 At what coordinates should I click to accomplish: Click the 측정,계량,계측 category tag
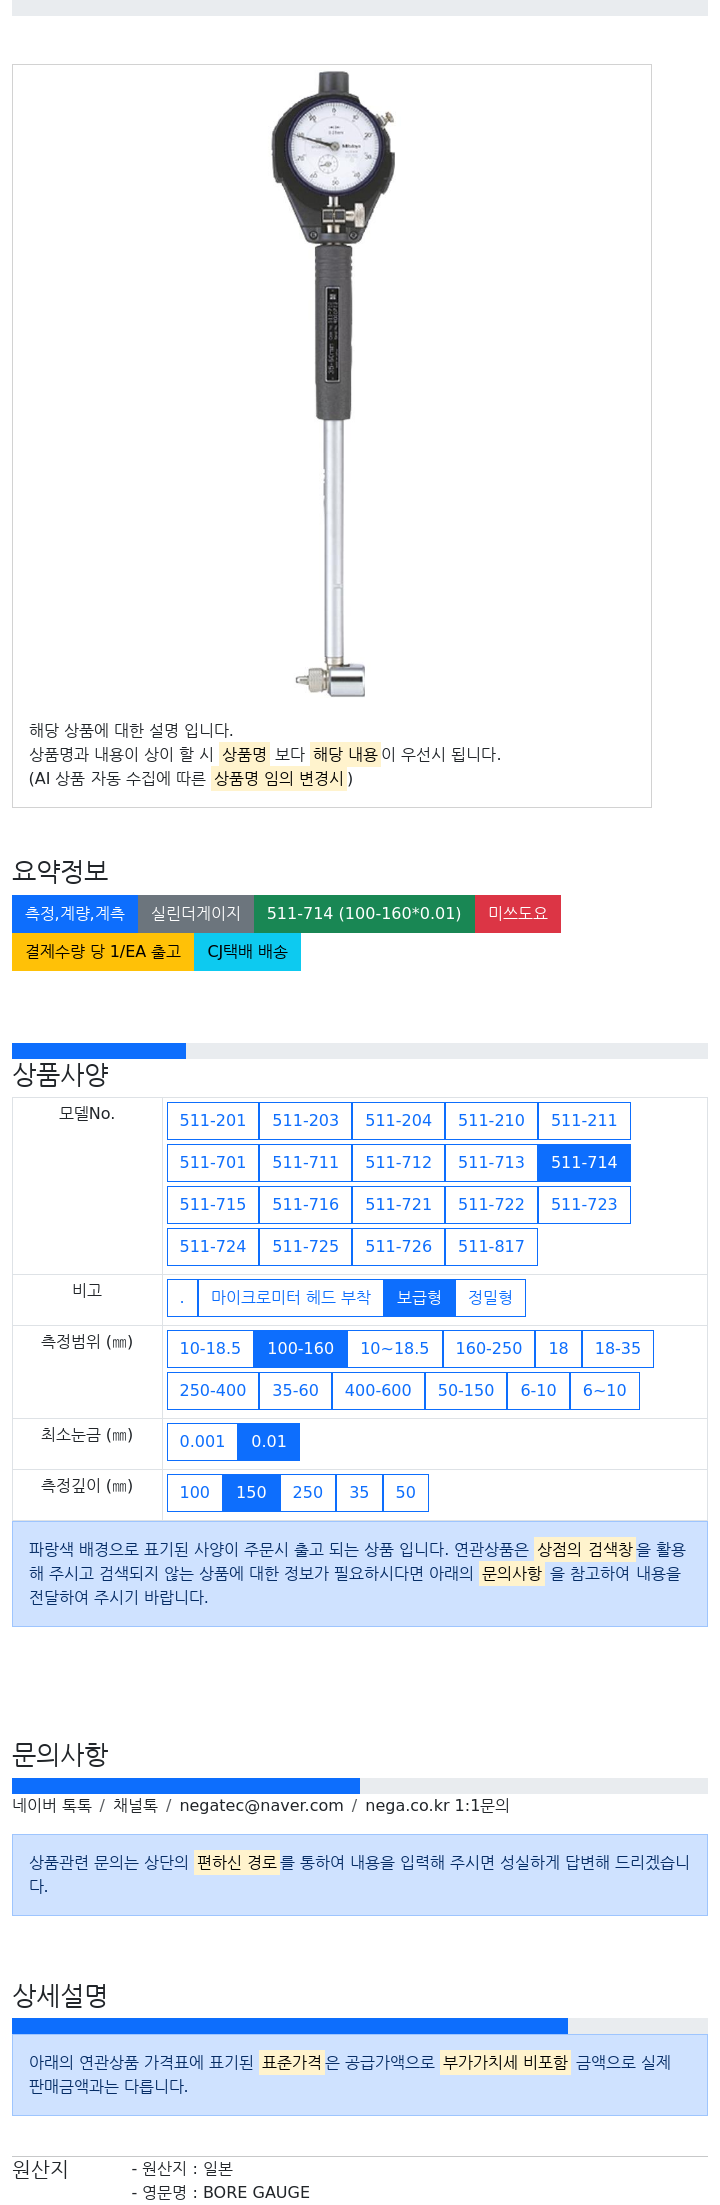75,913
